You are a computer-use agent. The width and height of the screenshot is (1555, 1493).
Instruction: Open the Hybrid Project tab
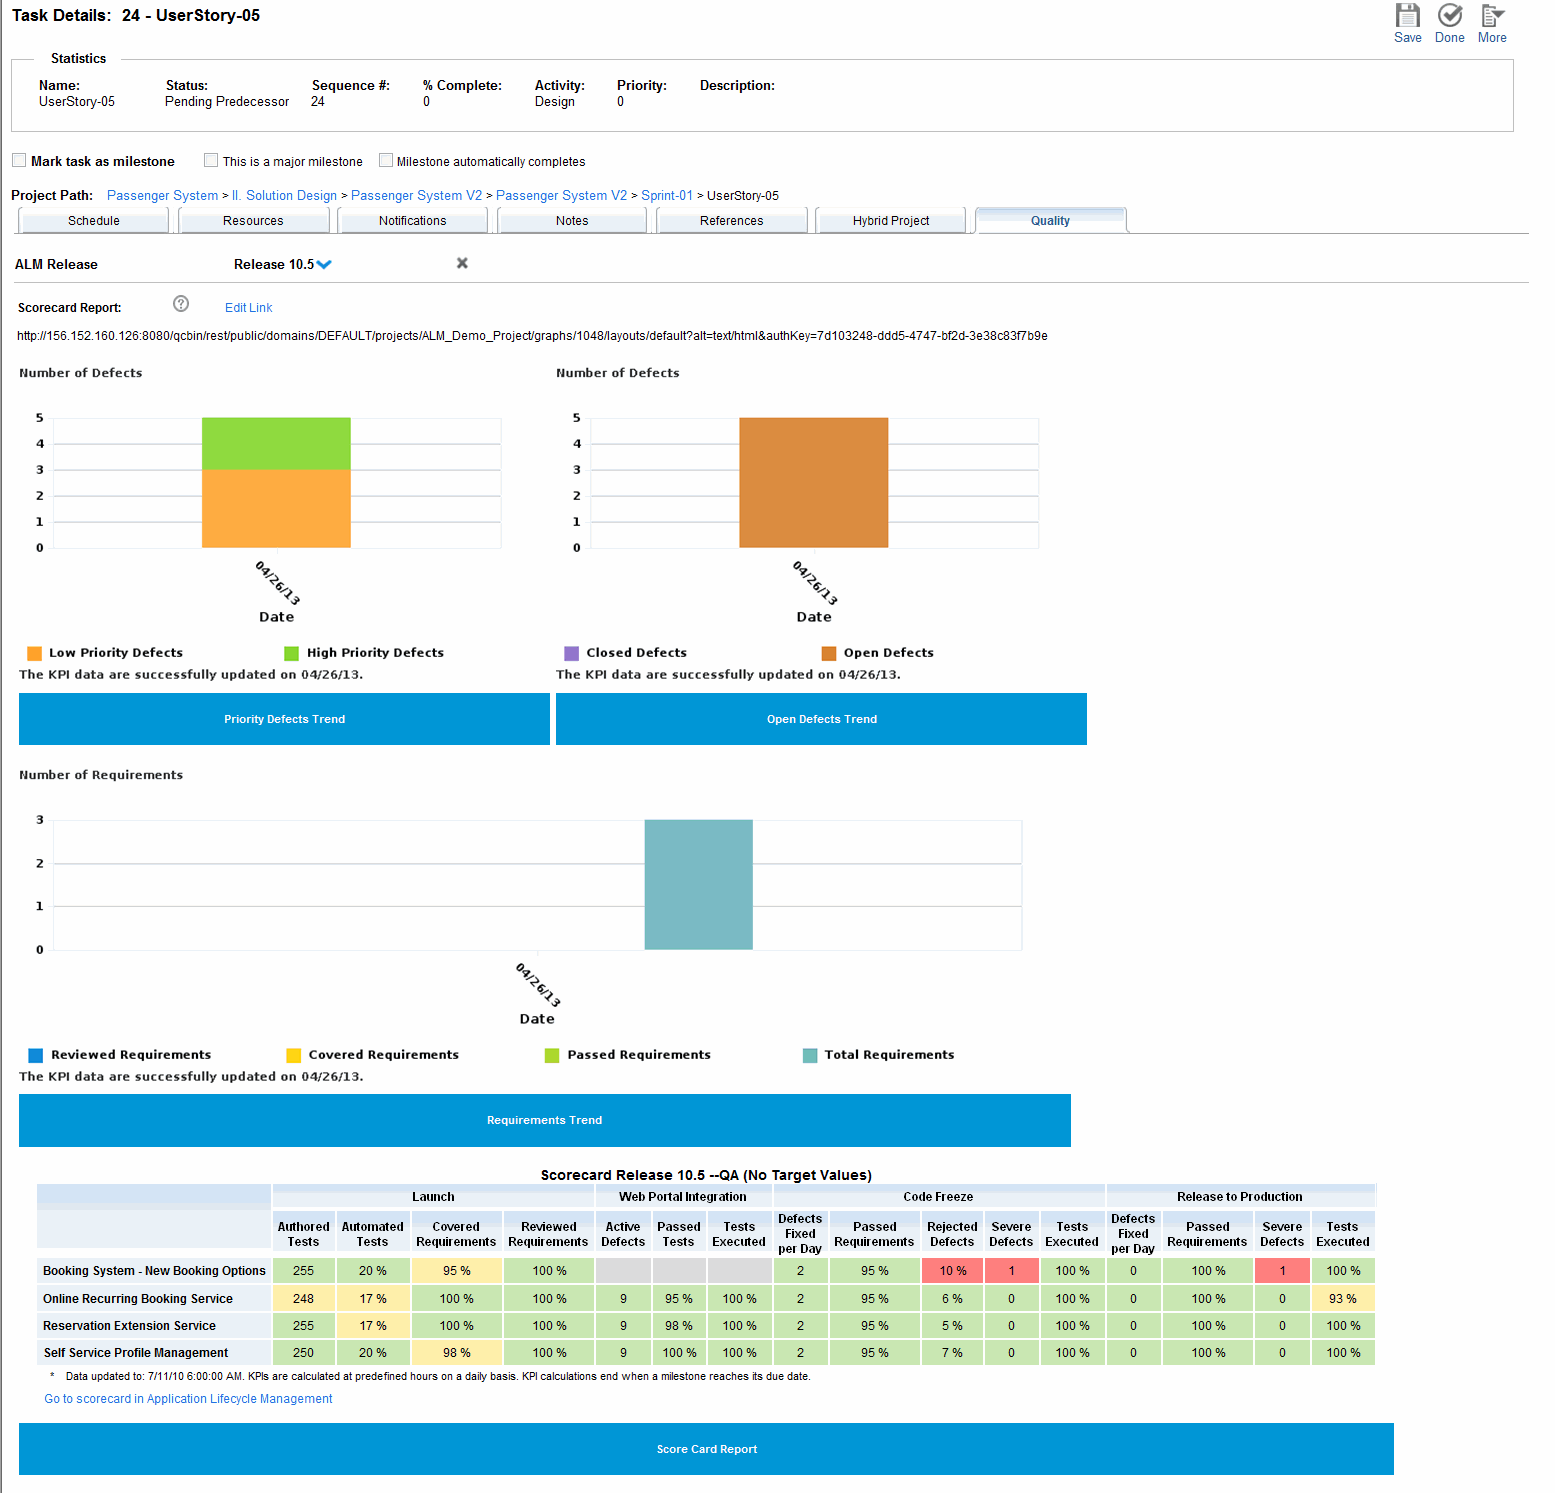click(890, 221)
